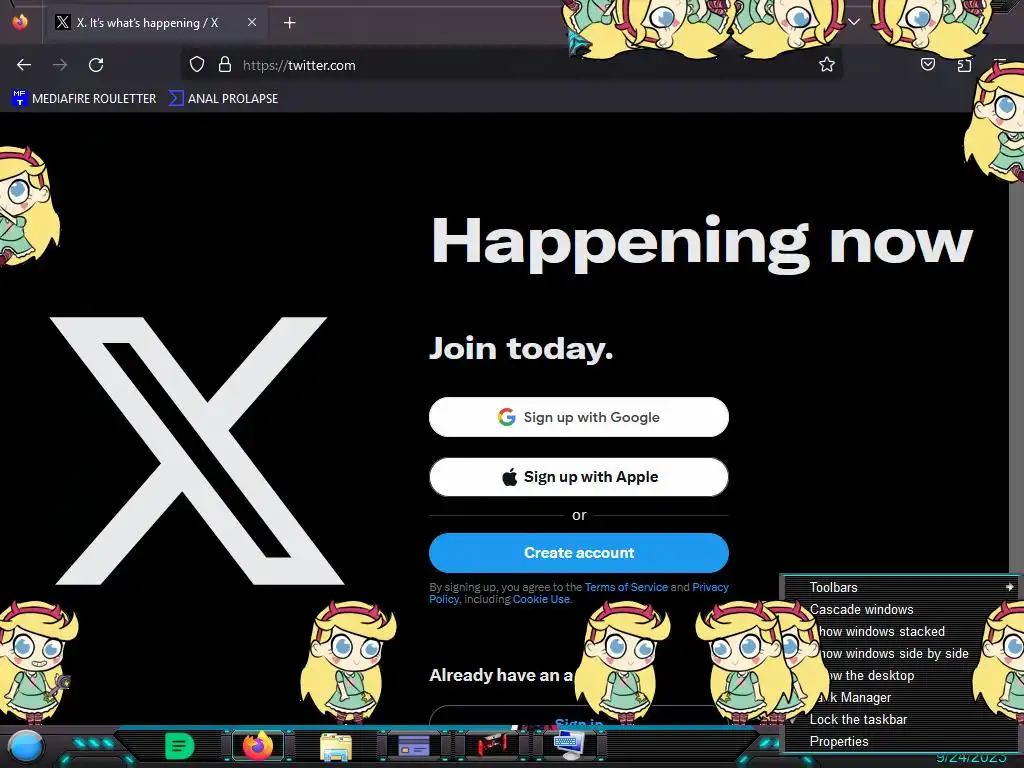Expand the Toolbars submenu arrow
The width and height of the screenshot is (1024, 768).
coord(1009,587)
